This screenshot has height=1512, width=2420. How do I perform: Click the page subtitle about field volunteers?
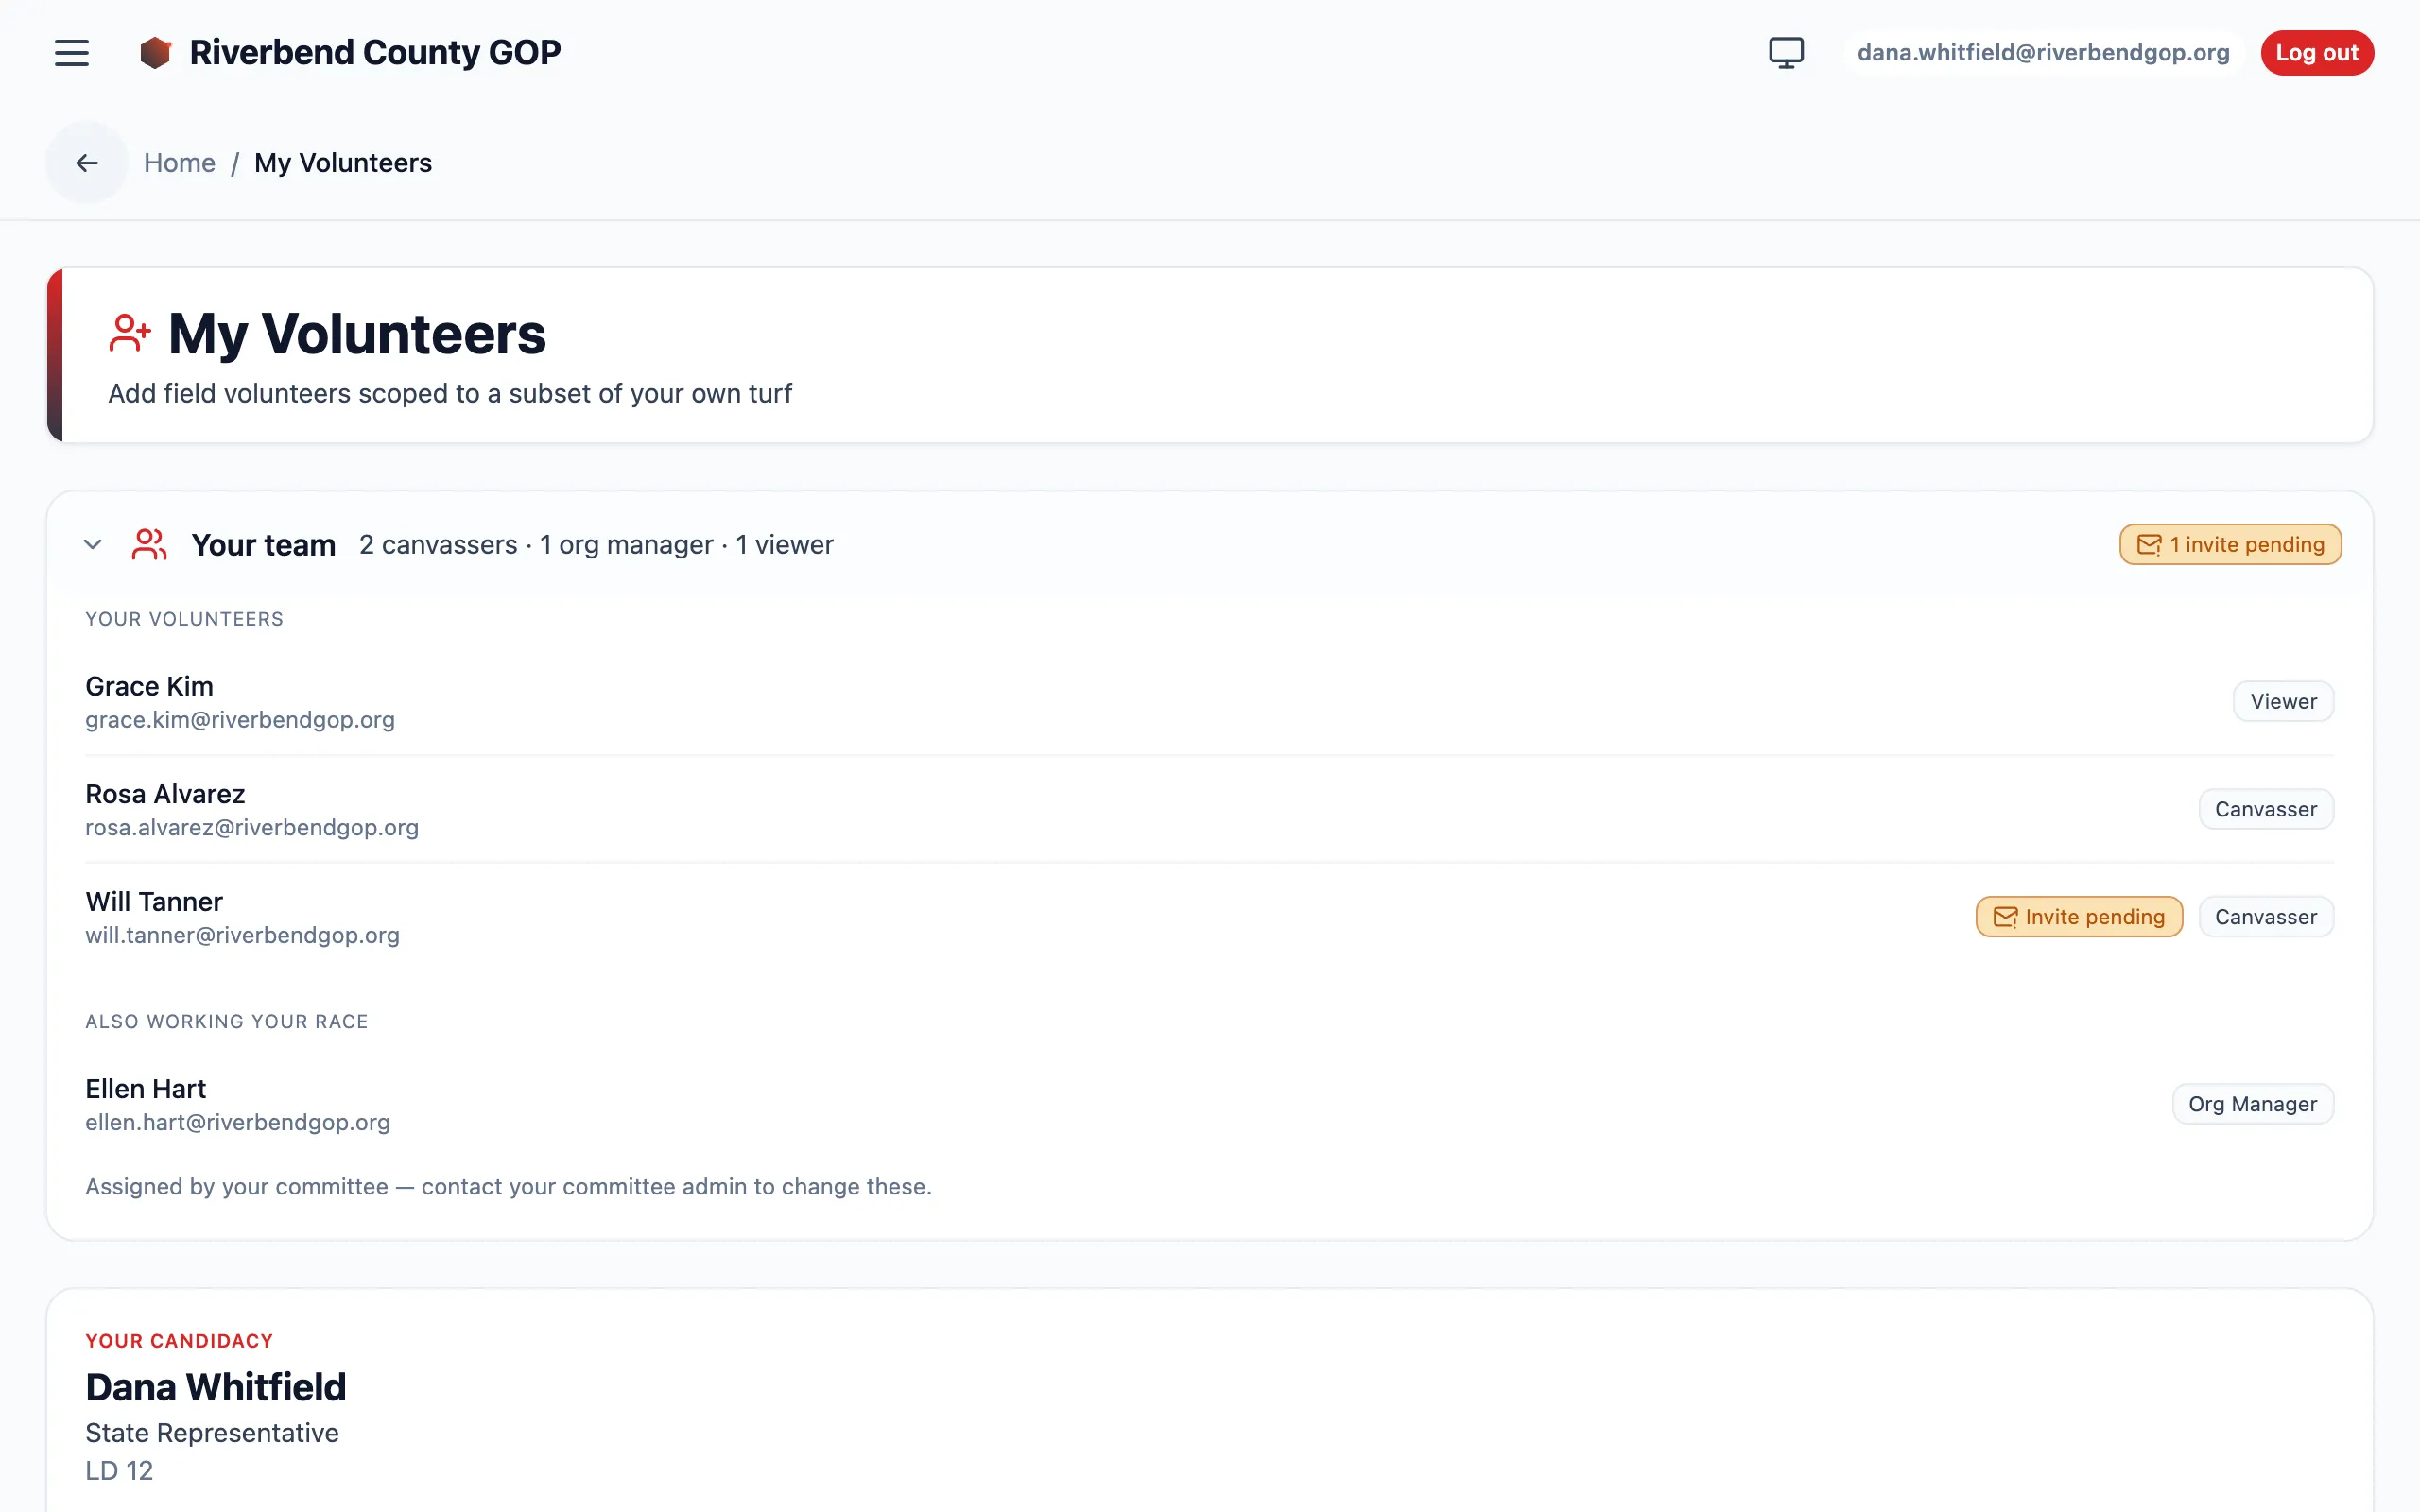coord(450,394)
